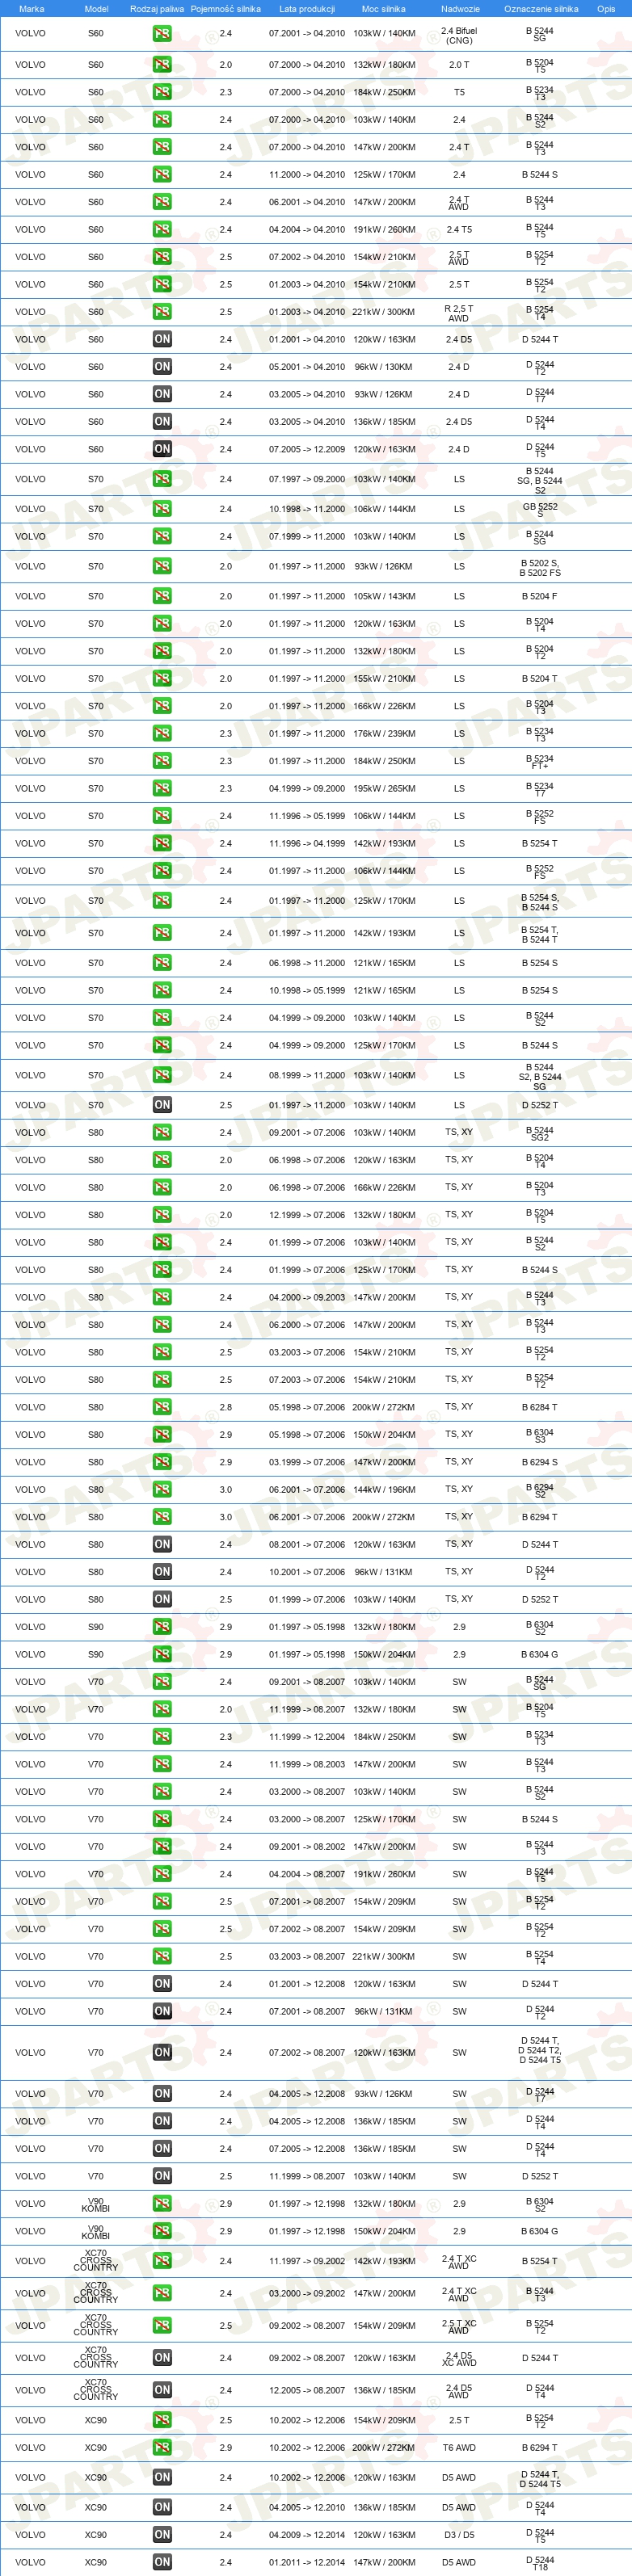Click petrol icon in S70 176kW / 239KM row

pos(162,734)
